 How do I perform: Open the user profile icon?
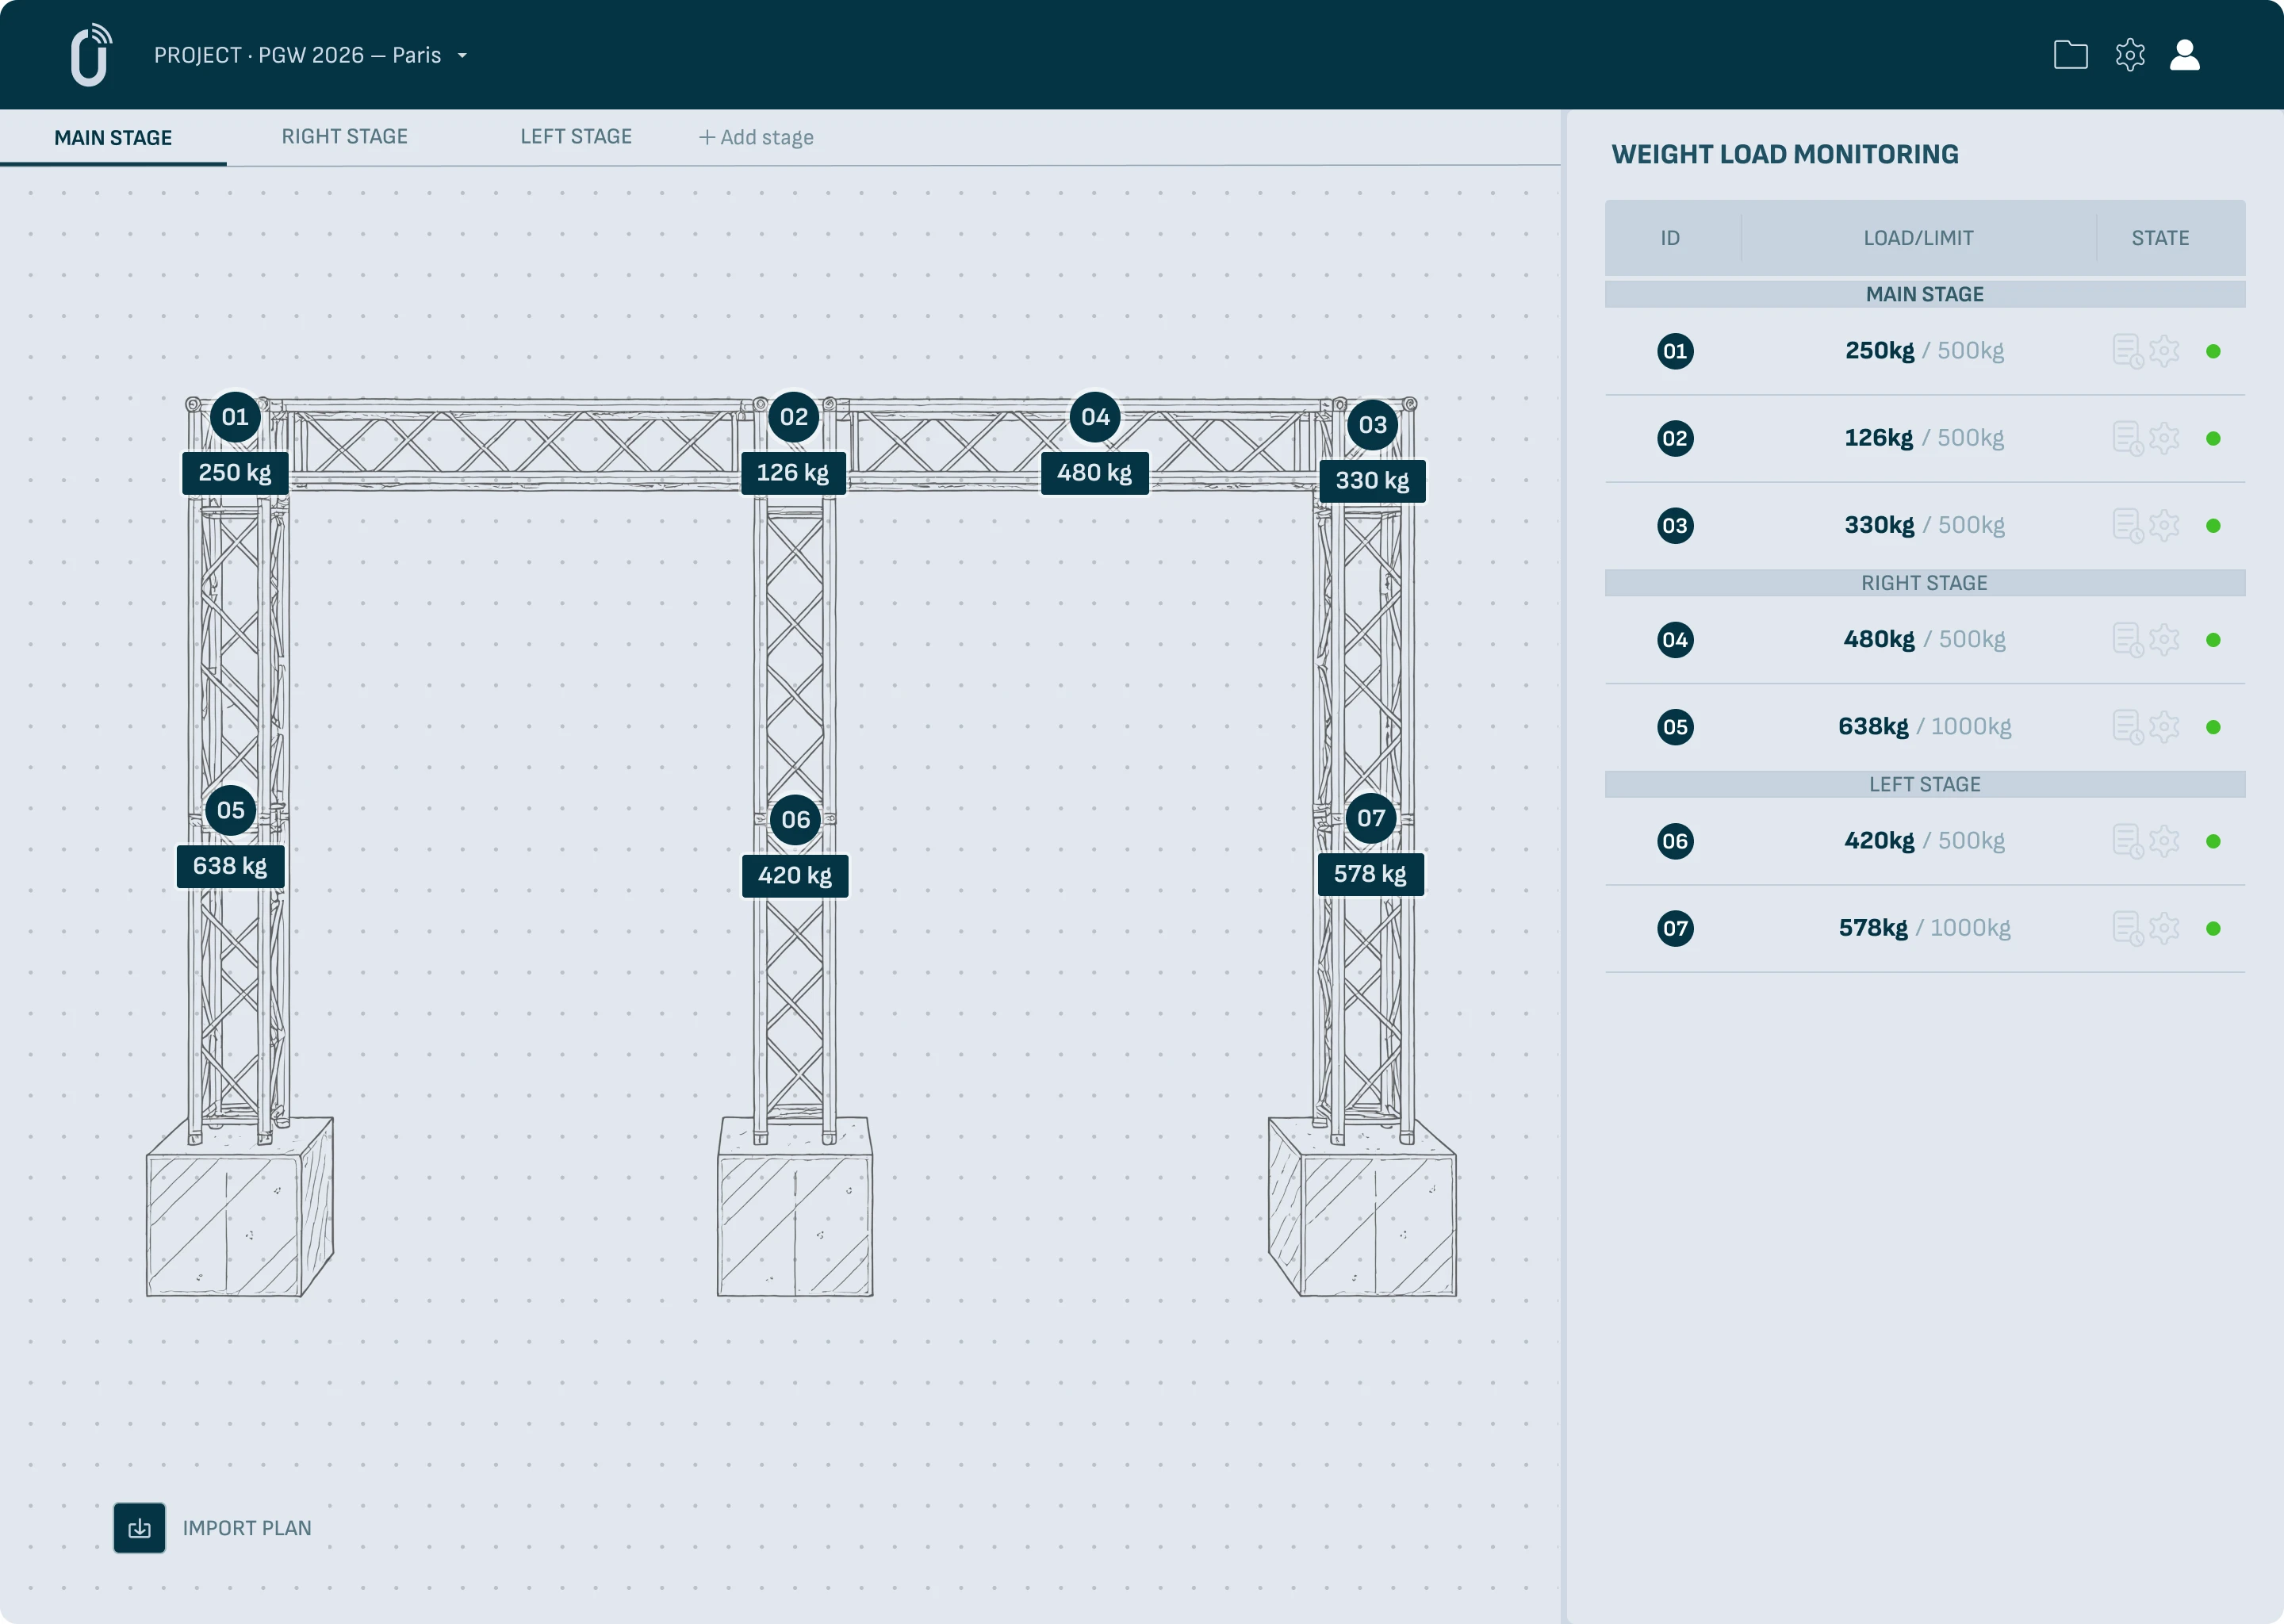tap(2185, 55)
